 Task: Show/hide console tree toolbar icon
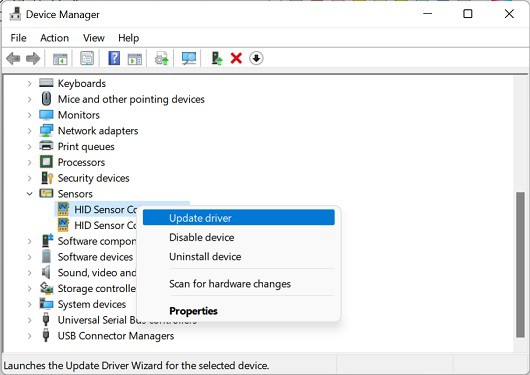tap(60, 59)
